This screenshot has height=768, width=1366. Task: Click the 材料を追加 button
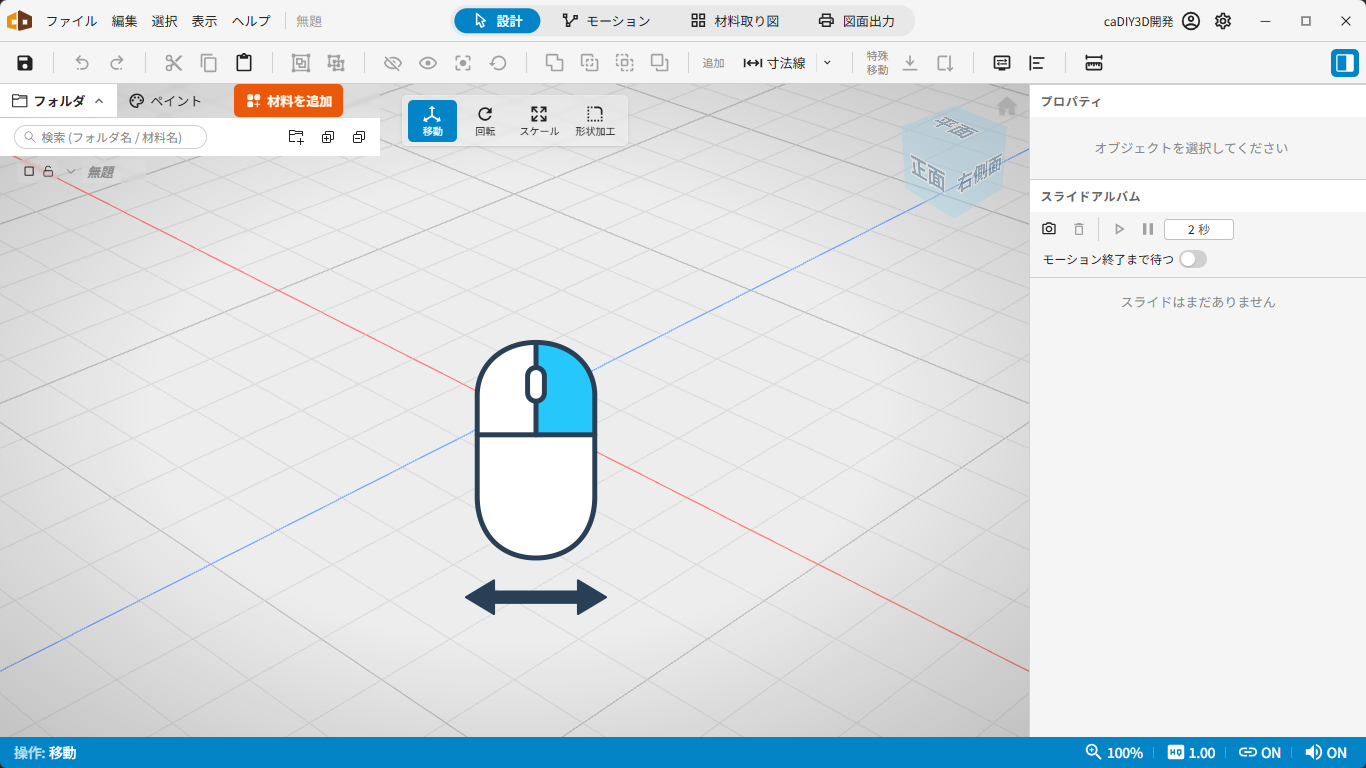pyautogui.click(x=289, y=101)
